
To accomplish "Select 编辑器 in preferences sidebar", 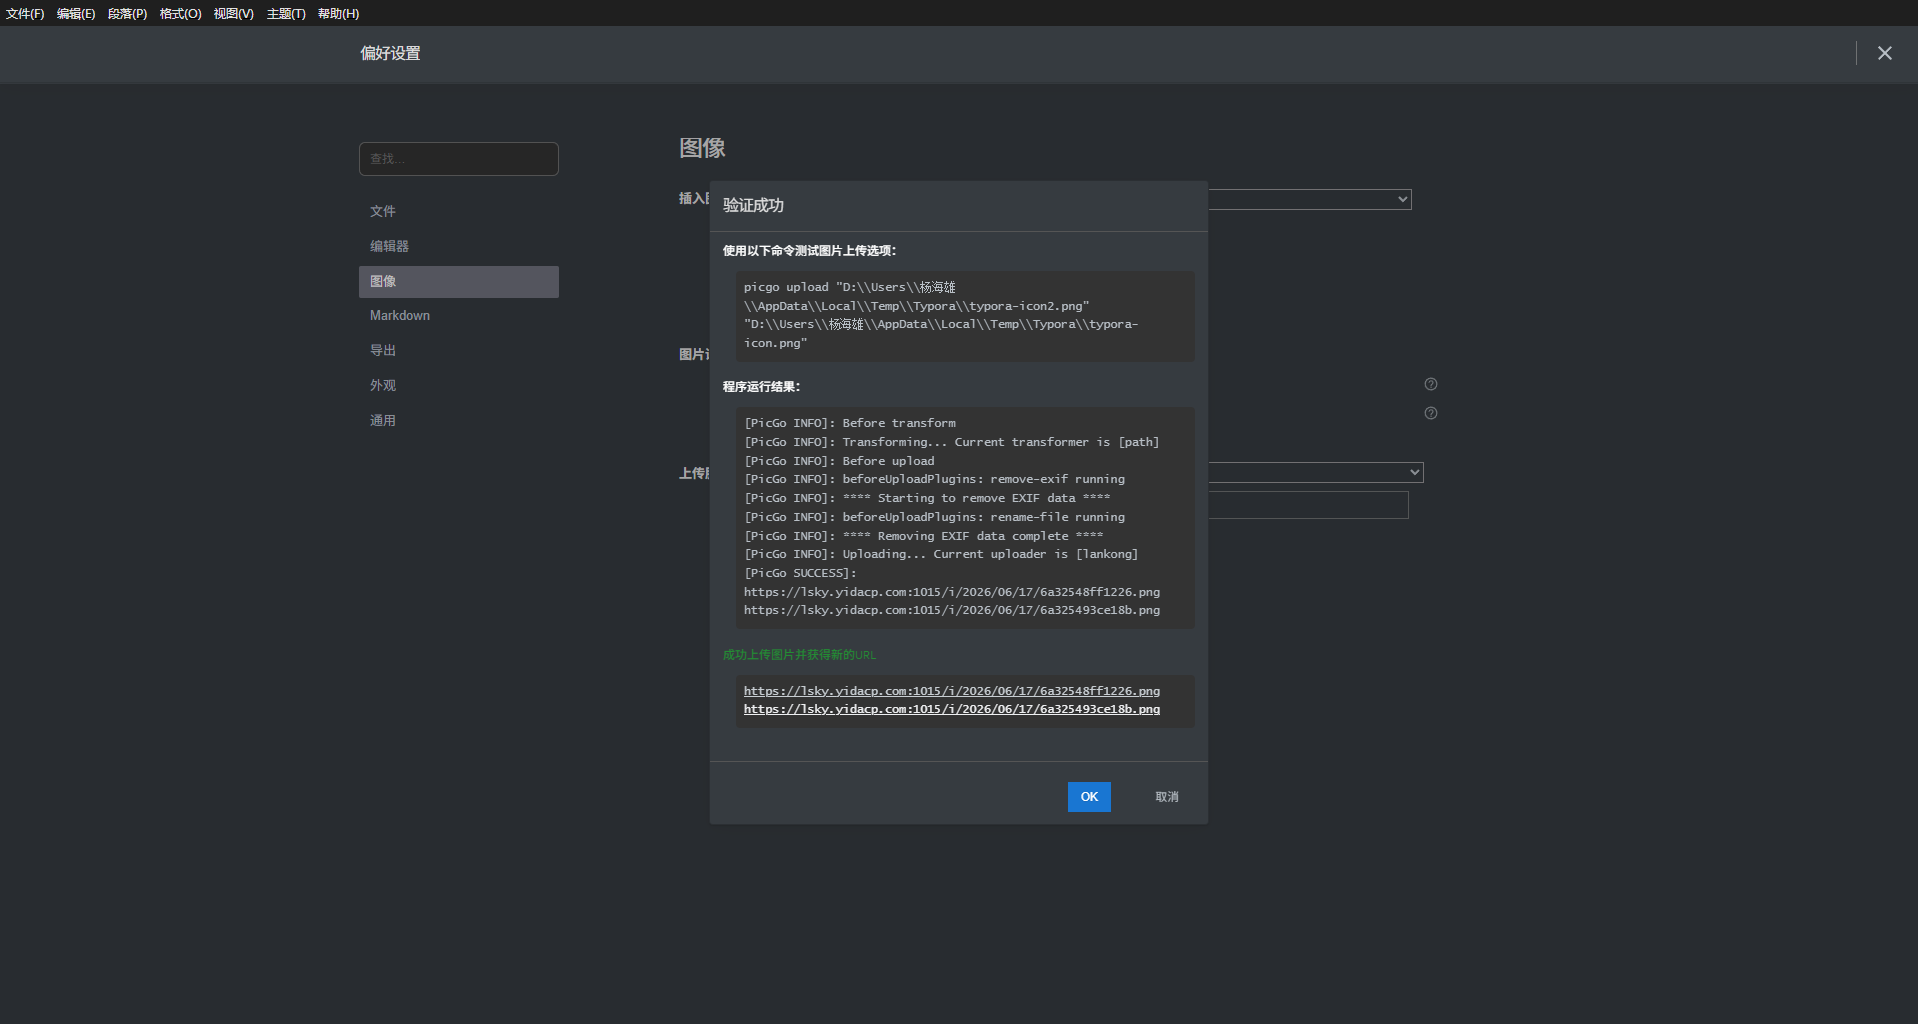I will (x=459, y=246).
